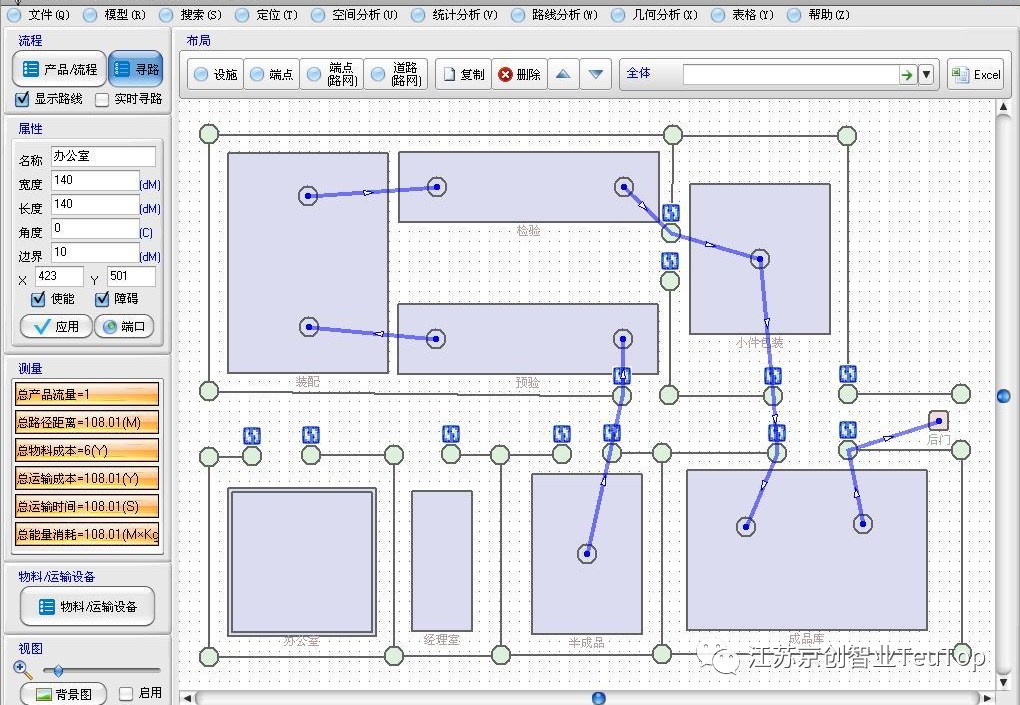This screenshot has height=705, width=1020.
Task: Open the dropdown arrow beside the 全体 search field
Action: (925, 73)
